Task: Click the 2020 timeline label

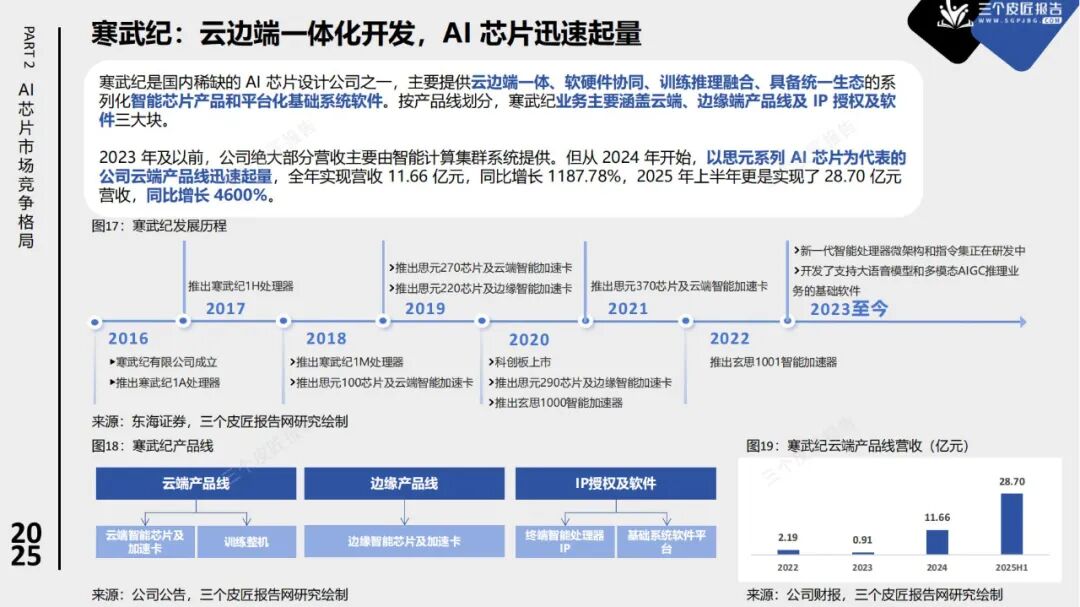Action: (529, 340)
